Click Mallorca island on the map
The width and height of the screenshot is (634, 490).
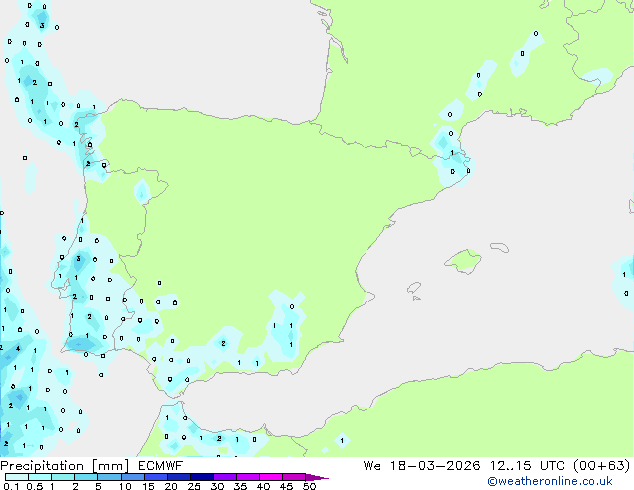tap(464, 261)
